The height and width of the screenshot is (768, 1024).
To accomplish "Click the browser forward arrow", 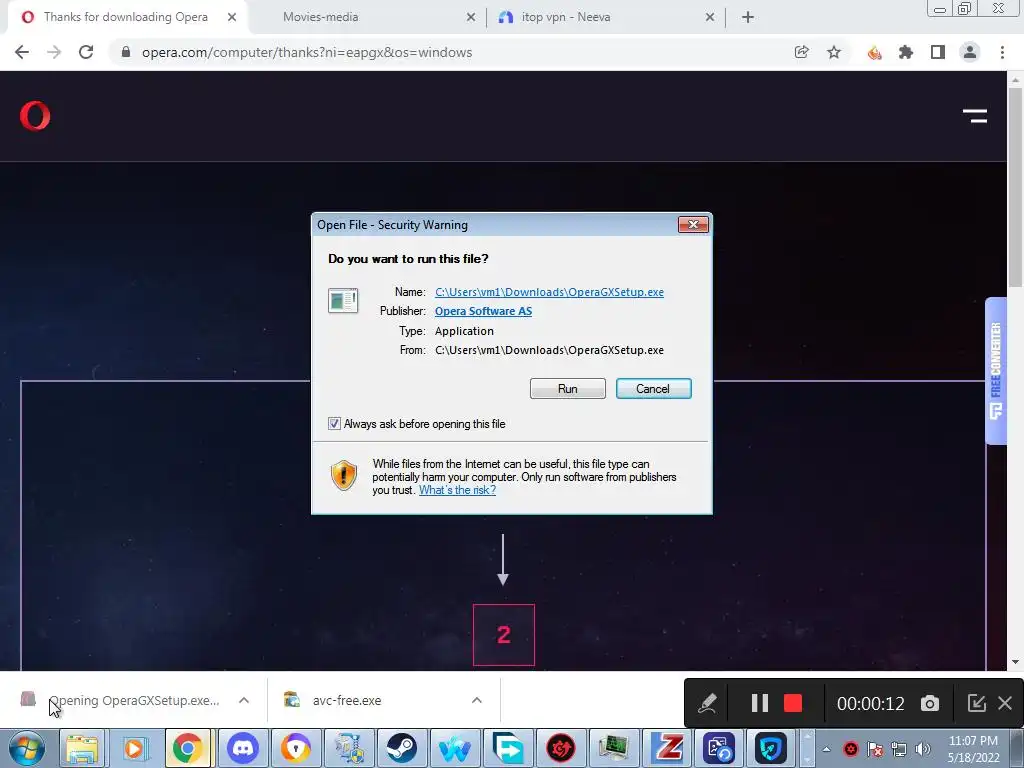I will click(x=54, y=52).
